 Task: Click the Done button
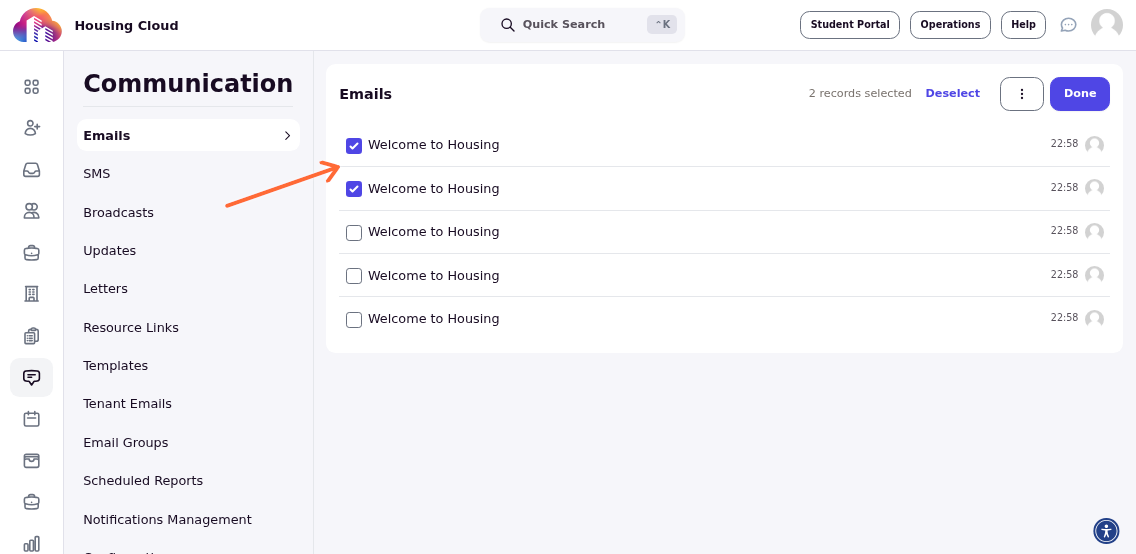(1079, 94)
